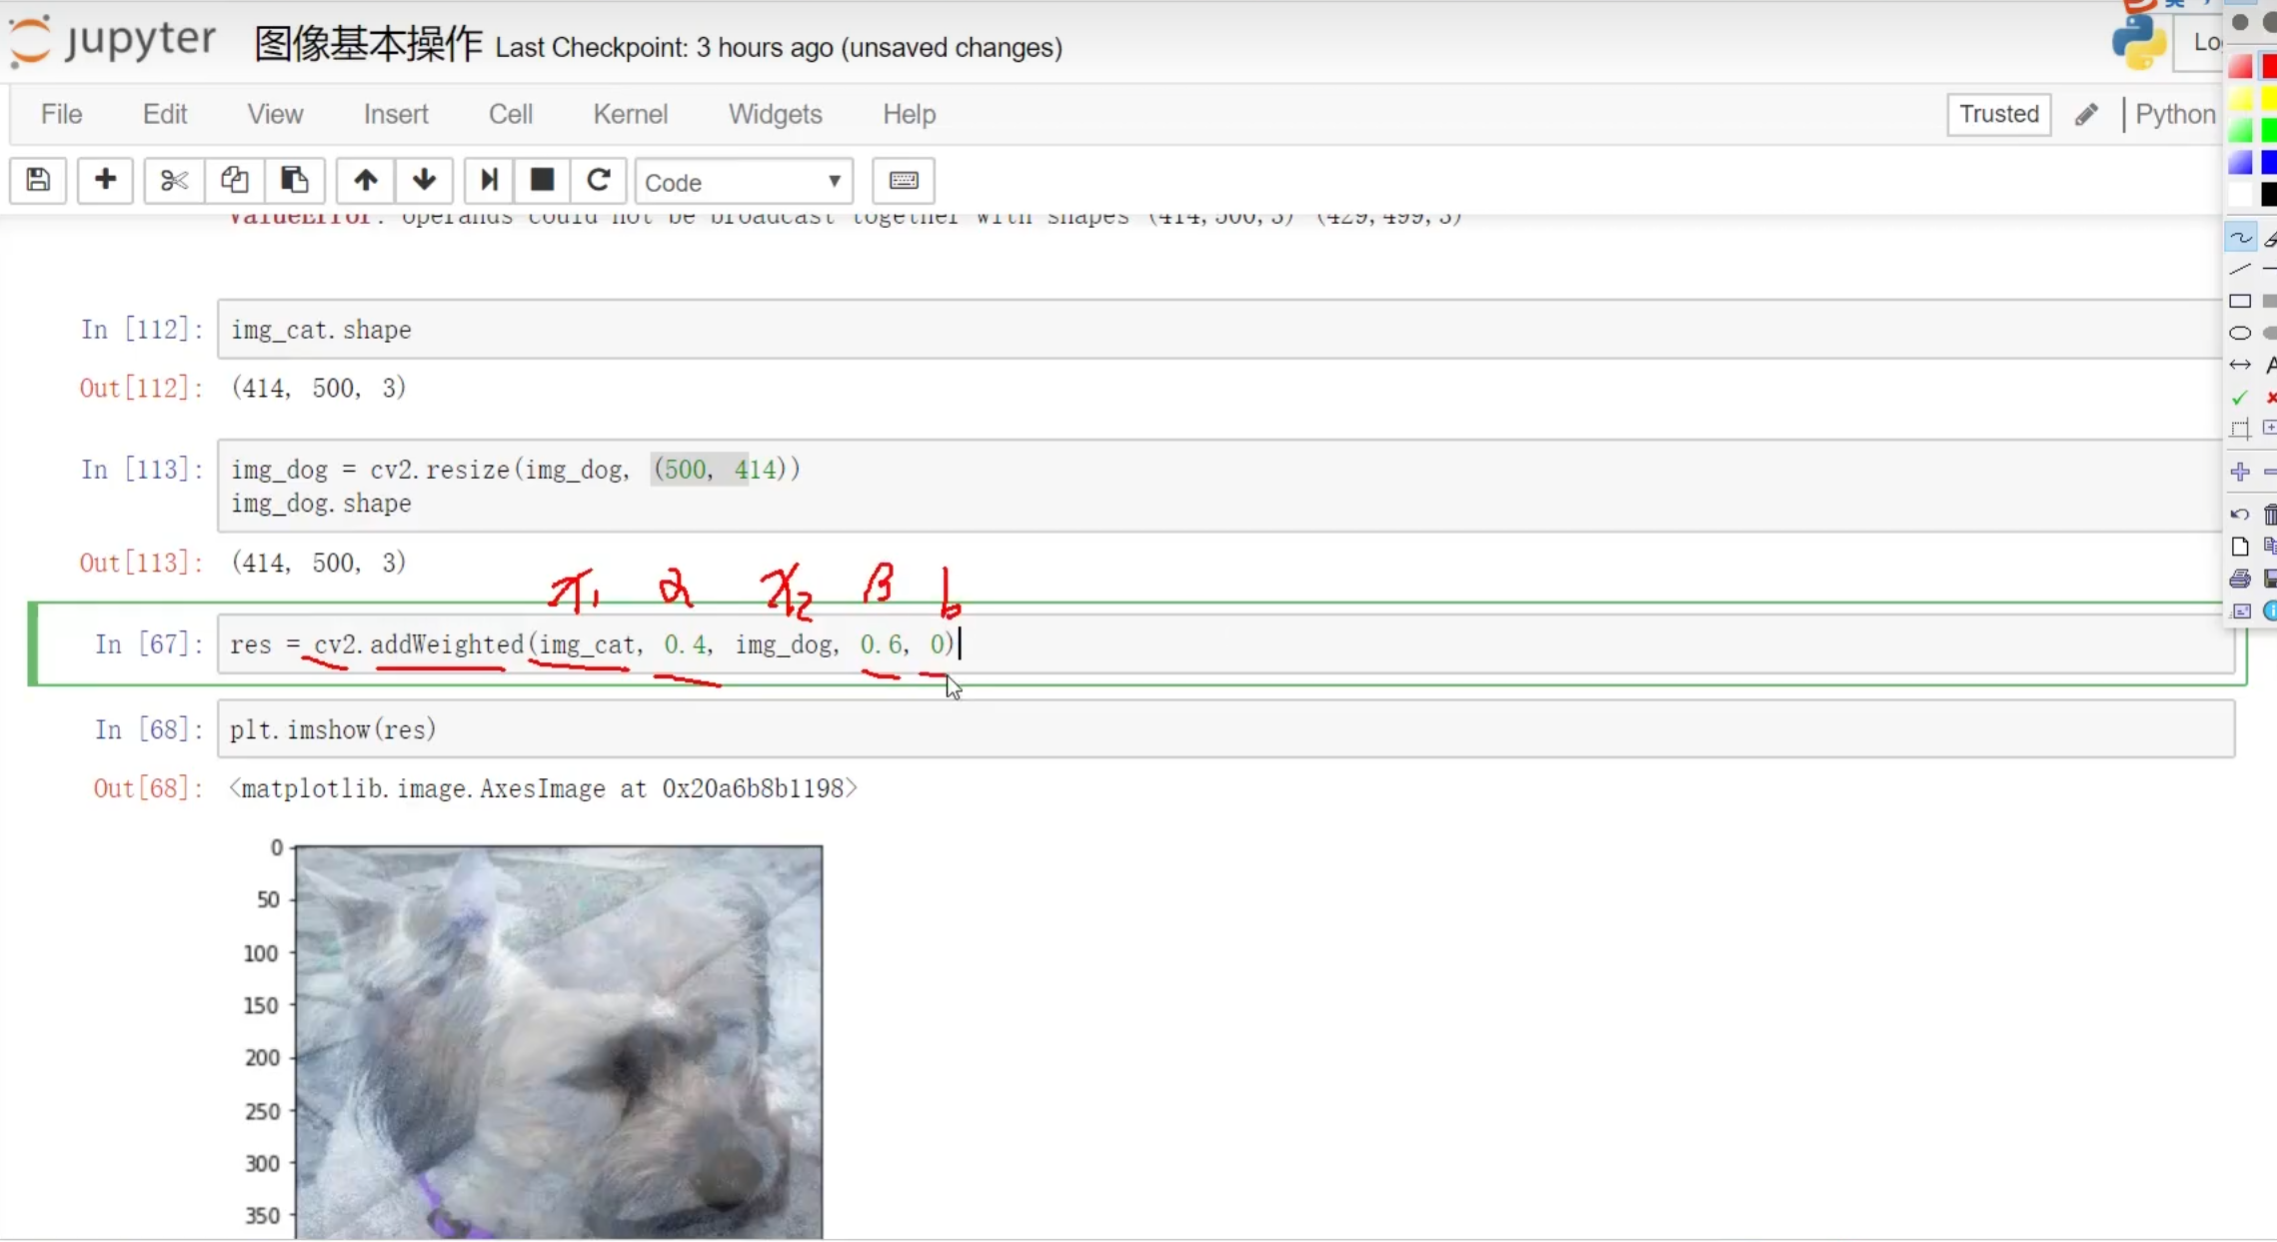Run the current cell
This screenshot has height=1242, width=2277.
pyautogui.click(x=489, y=180)
